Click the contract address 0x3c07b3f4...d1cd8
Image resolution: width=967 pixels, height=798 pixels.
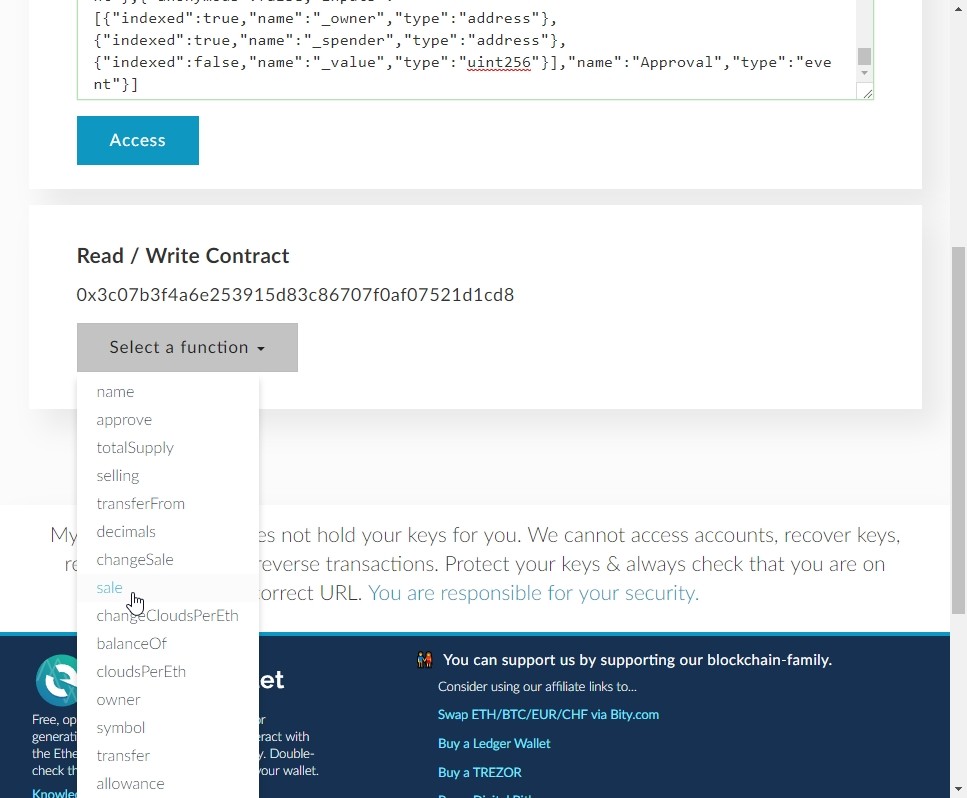pos(295,295)
